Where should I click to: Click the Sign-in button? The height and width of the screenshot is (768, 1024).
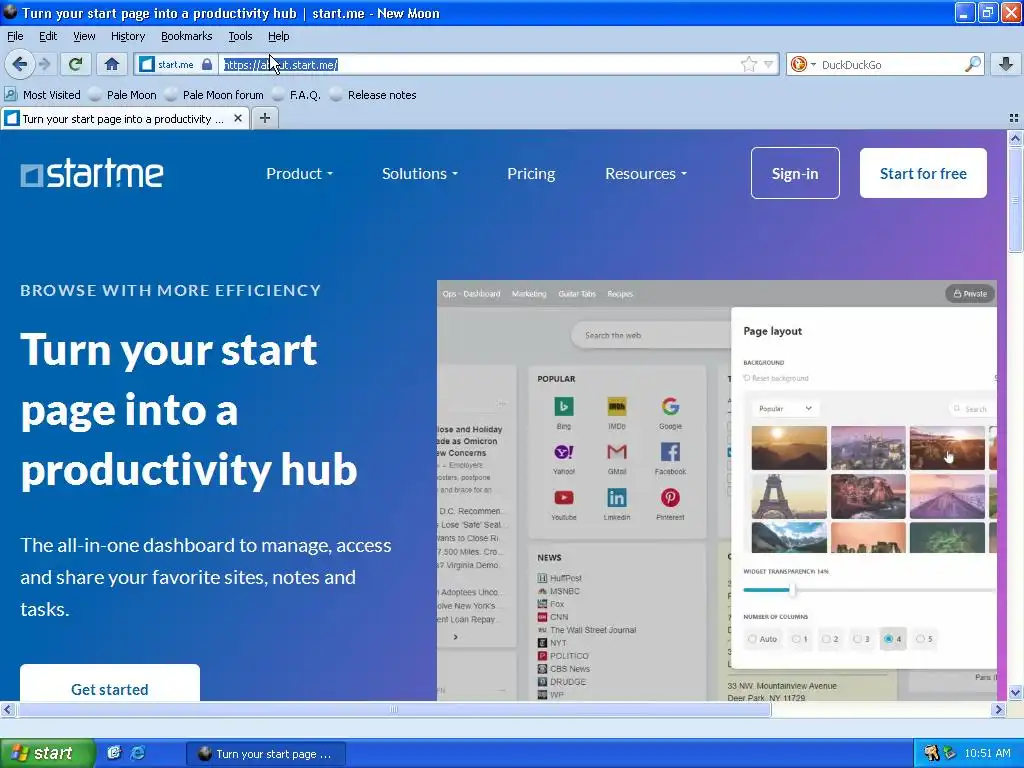coord(795,173)
